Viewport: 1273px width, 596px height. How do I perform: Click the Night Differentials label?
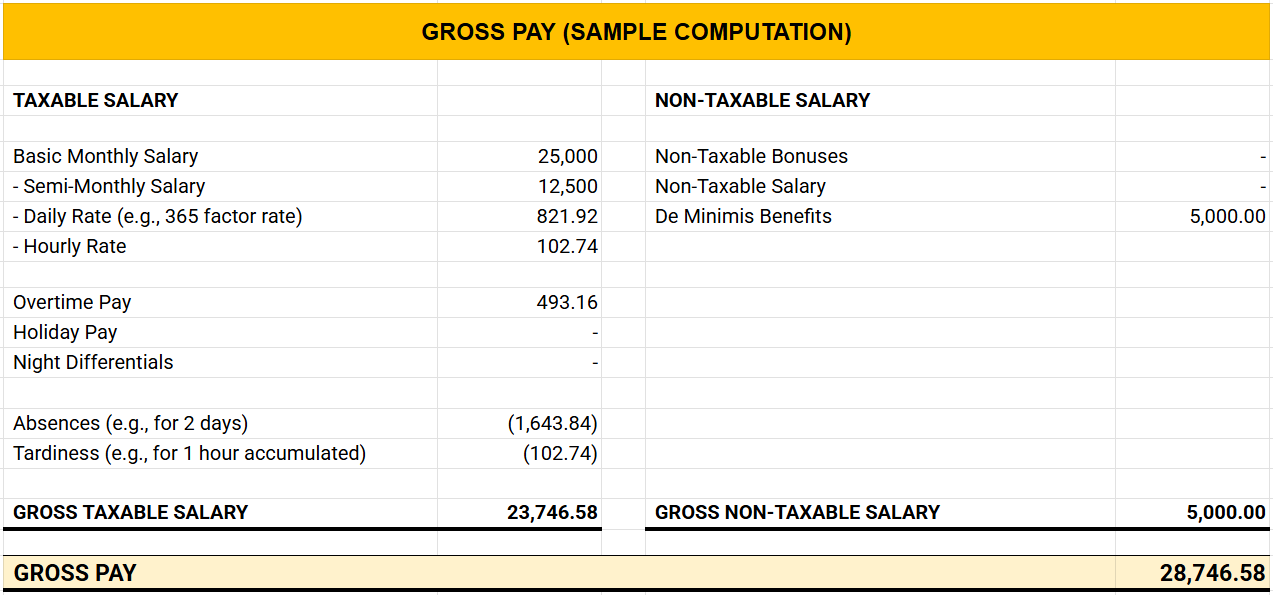pos(93,362)
